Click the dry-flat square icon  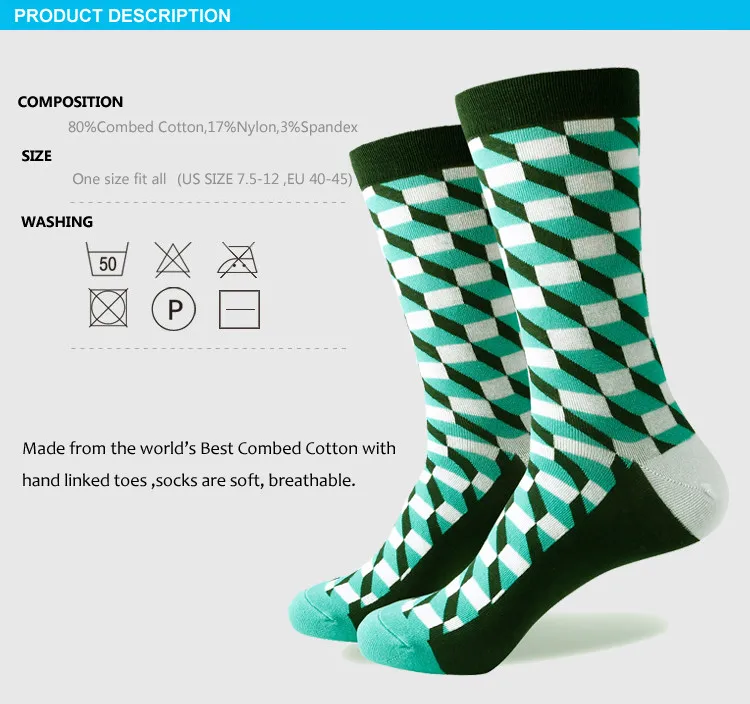tap(239, 309)
